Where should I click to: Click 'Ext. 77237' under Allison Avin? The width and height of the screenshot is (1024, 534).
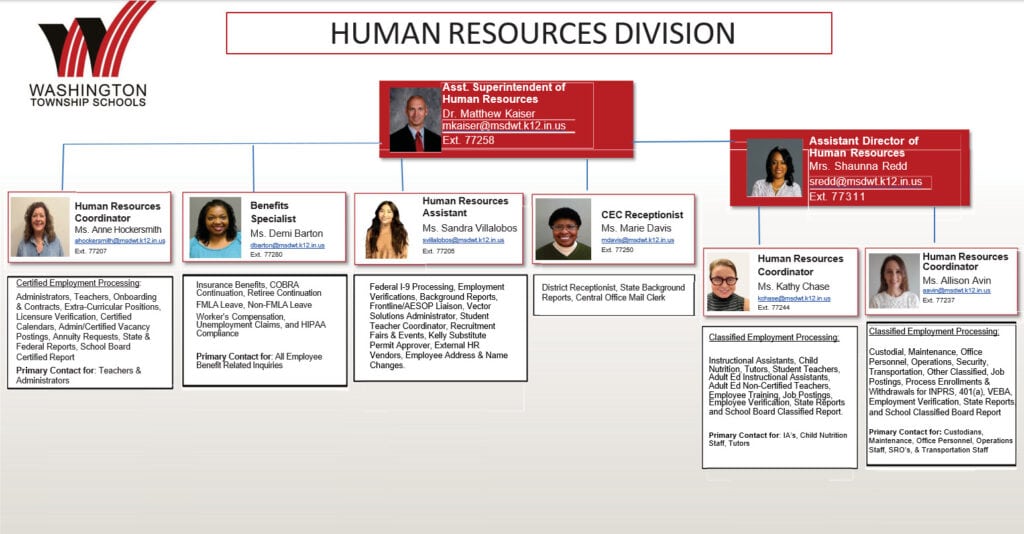click(x=938, y=300)
